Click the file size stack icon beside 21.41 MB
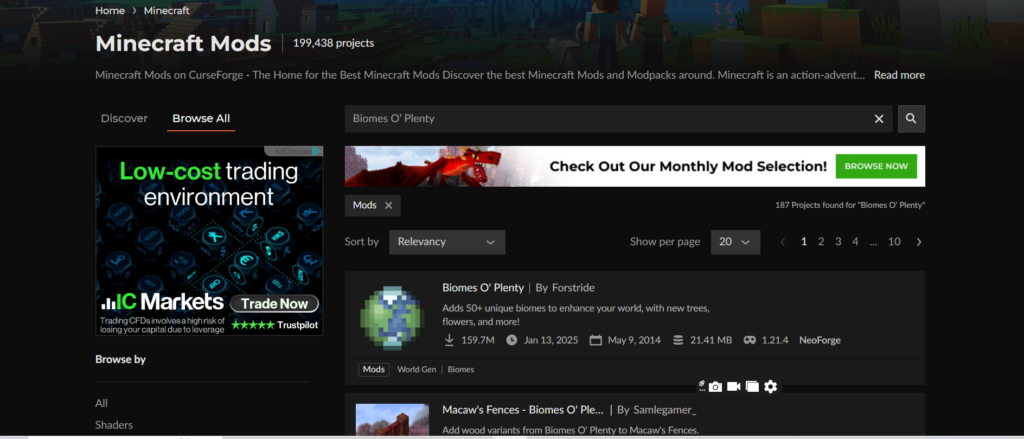Viewport: 1024px width, 439px height. pyautogui.click(x=678, y=340)
